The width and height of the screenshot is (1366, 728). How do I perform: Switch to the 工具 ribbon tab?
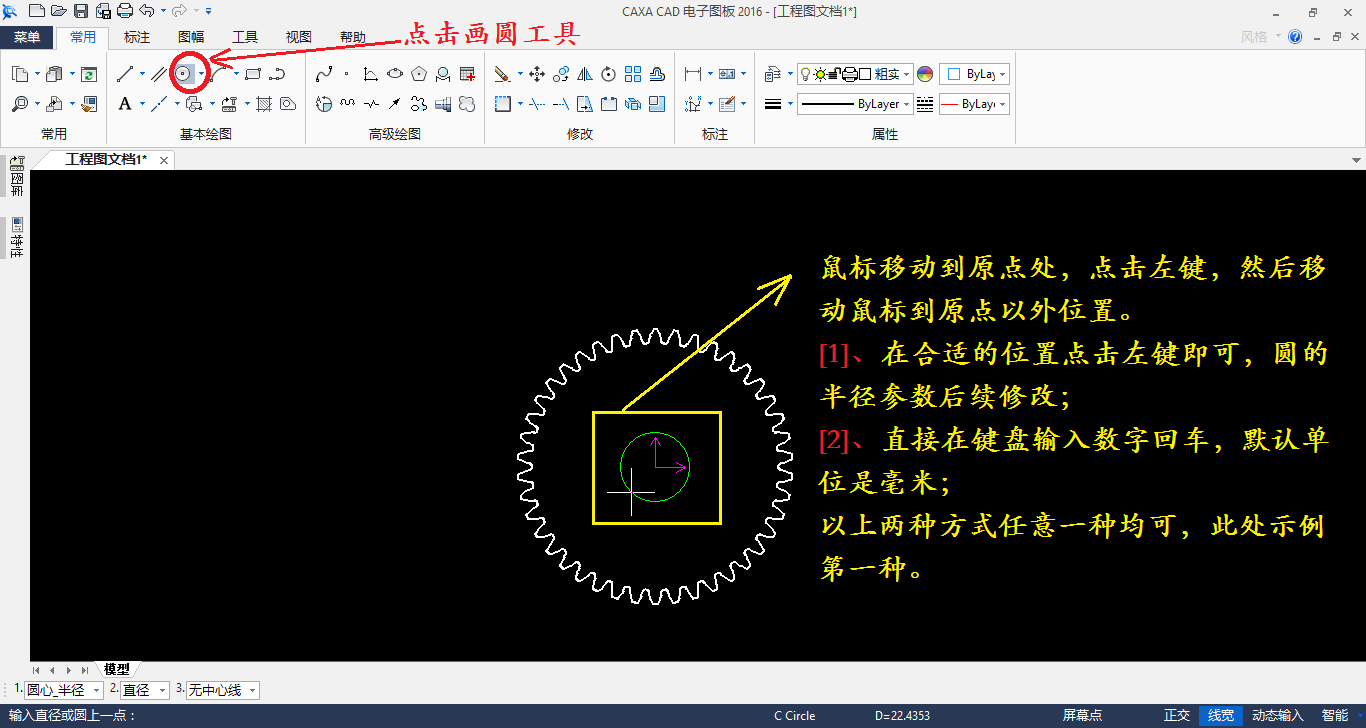245,37
